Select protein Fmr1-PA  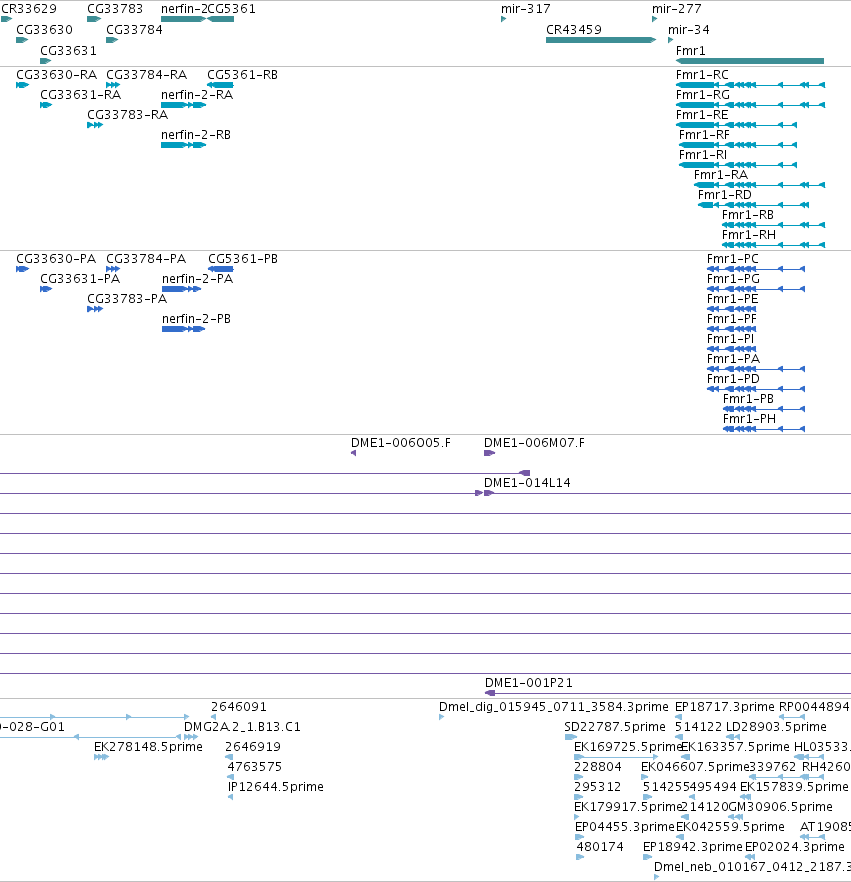(x=756, y=369)
